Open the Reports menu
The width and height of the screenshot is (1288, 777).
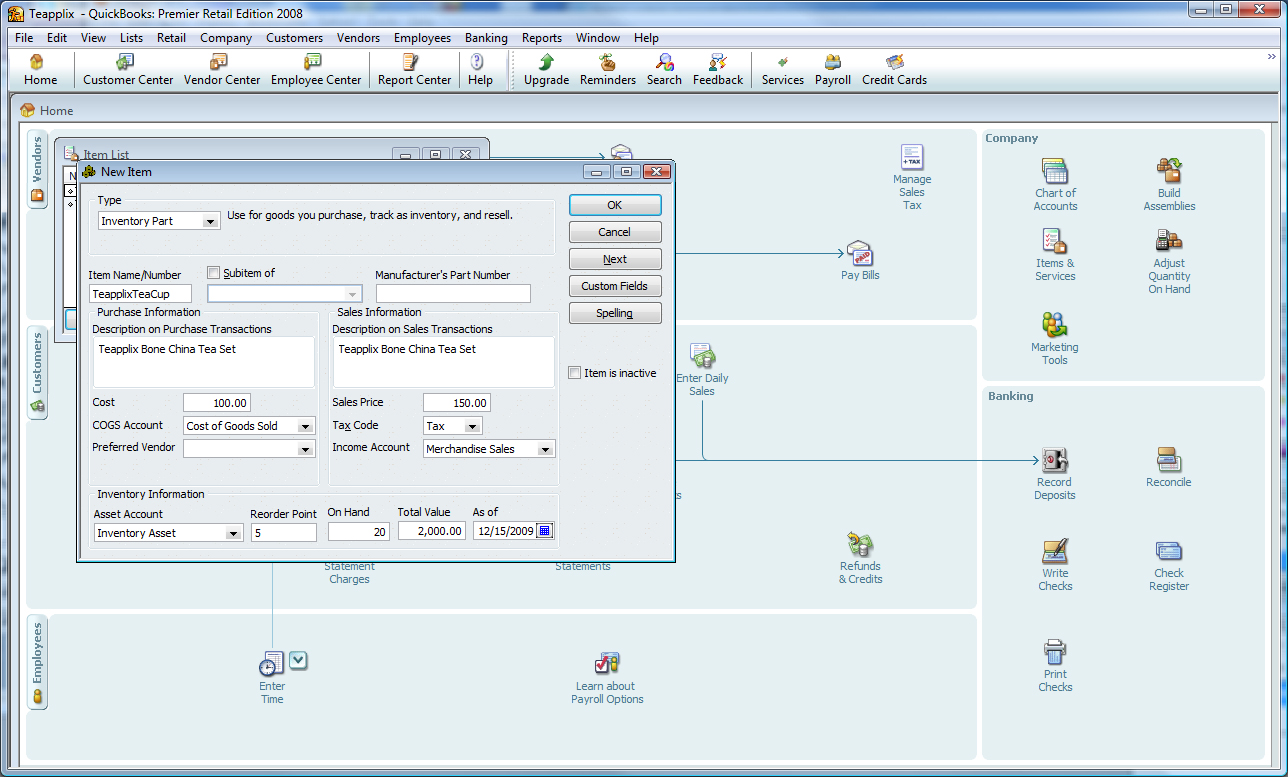(x=542, y=38)
